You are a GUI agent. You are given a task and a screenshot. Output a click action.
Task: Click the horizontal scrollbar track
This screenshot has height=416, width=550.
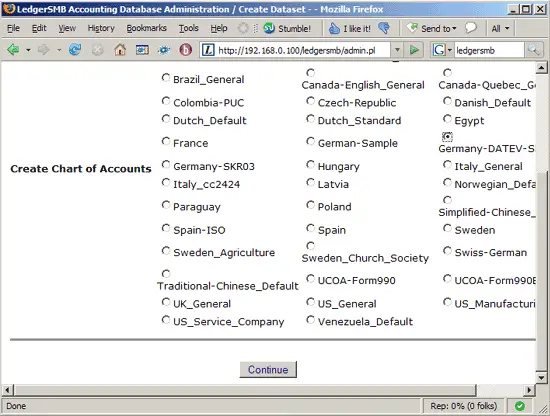(501, 390)
